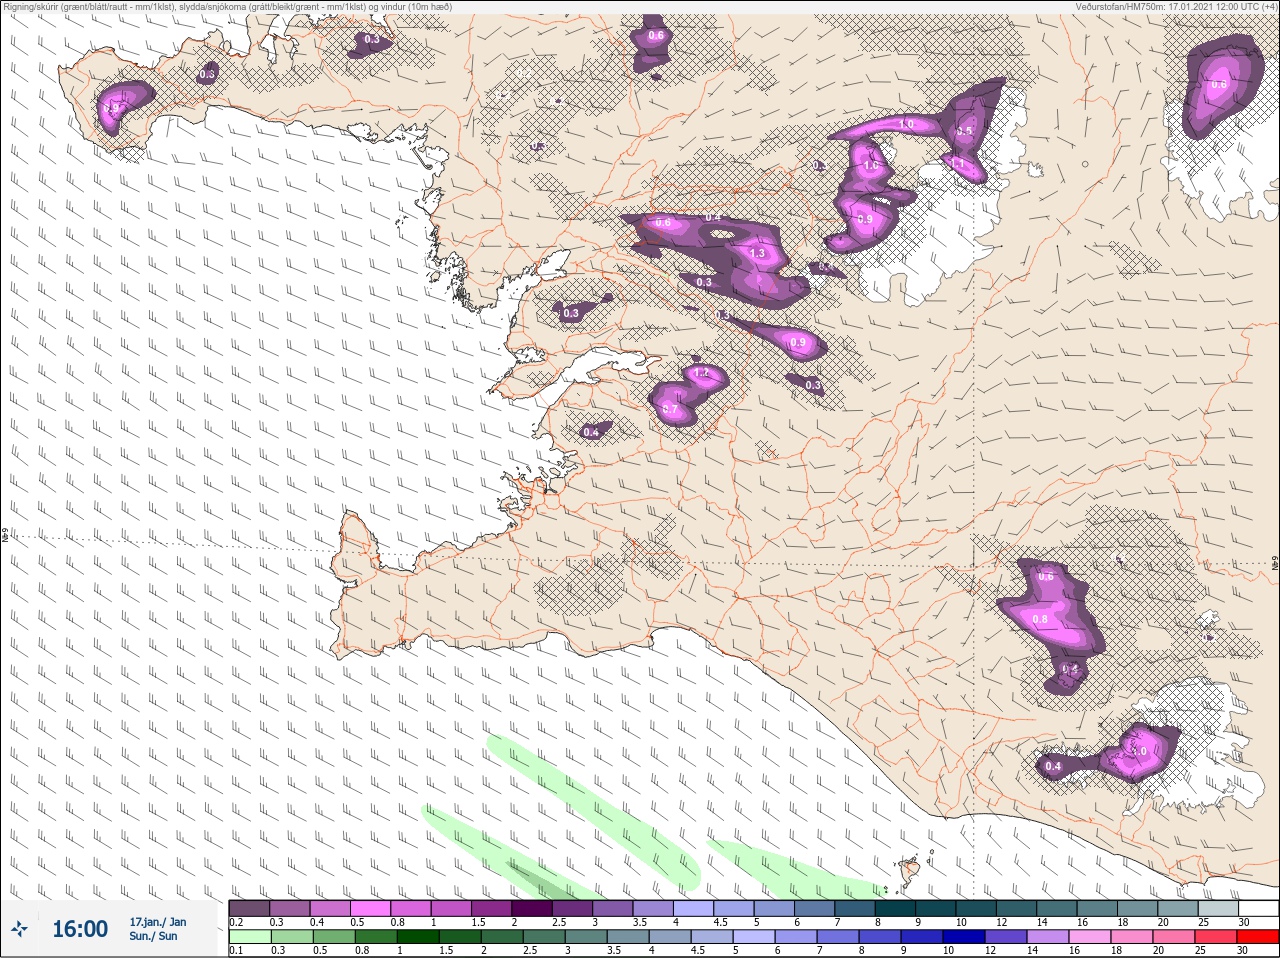Image resolution: width=1280 pixels, height=958 pixels.
Task: Click the Veðurstofan logo icon beside 16:00
Action: (x=21, y=929)
